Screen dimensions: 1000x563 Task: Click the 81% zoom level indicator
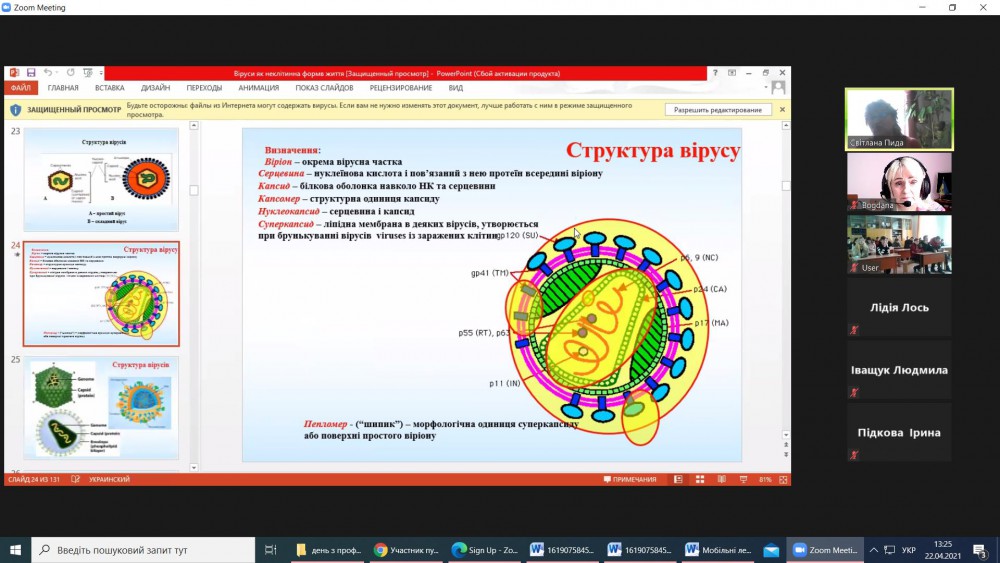tap(765, 480)
